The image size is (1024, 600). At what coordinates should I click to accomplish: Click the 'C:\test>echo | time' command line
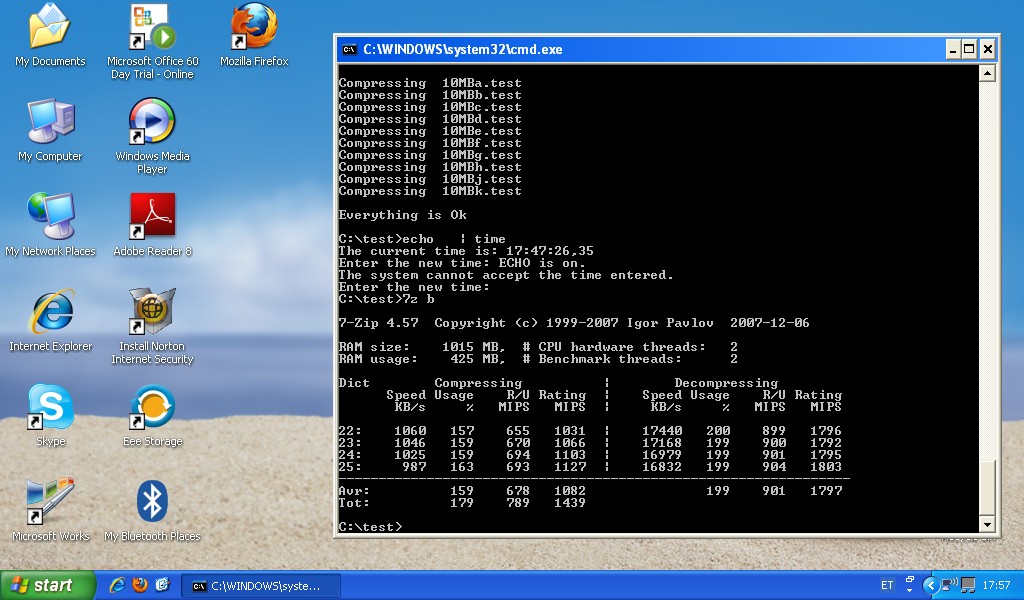click(422, 239)
